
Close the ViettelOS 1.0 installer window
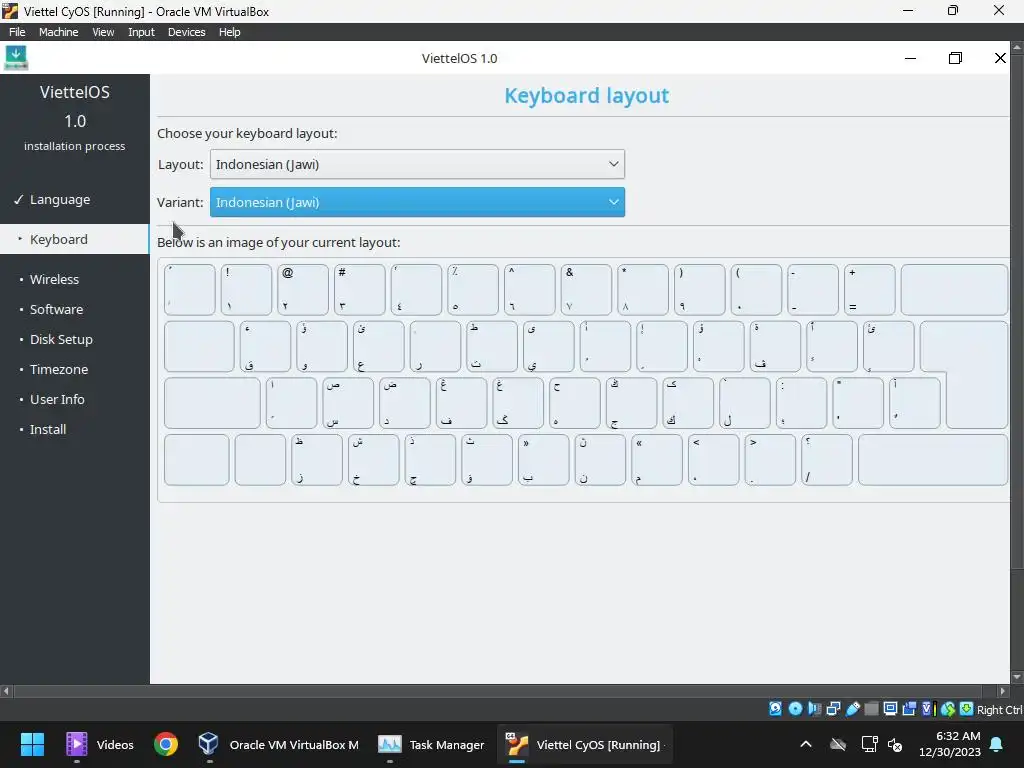click(1000, 58)
